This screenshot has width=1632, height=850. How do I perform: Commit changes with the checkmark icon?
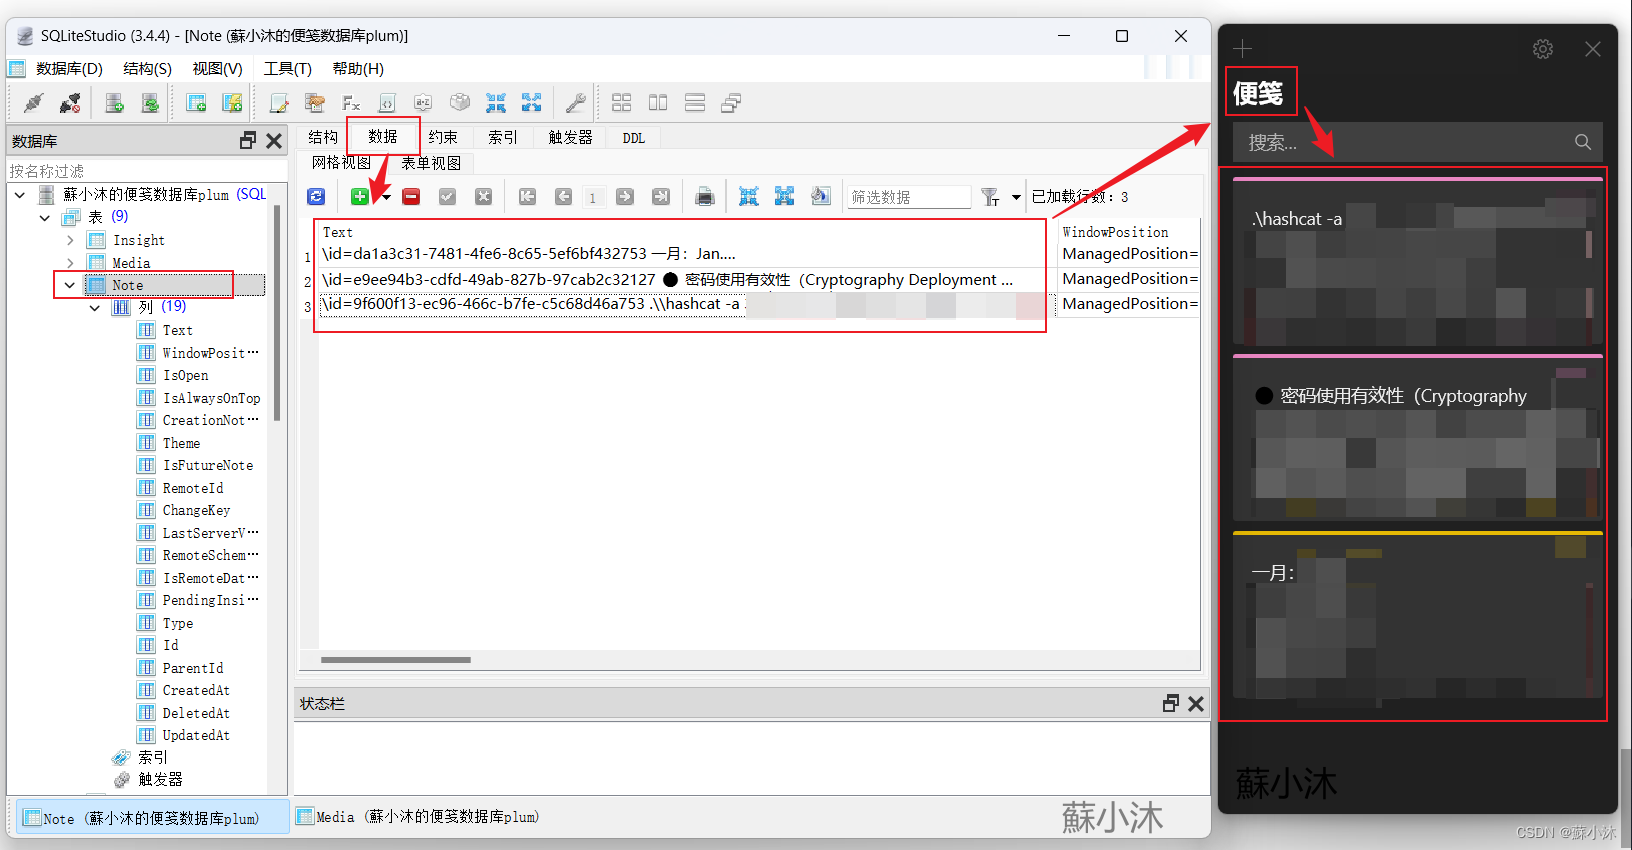click(447, 197)
